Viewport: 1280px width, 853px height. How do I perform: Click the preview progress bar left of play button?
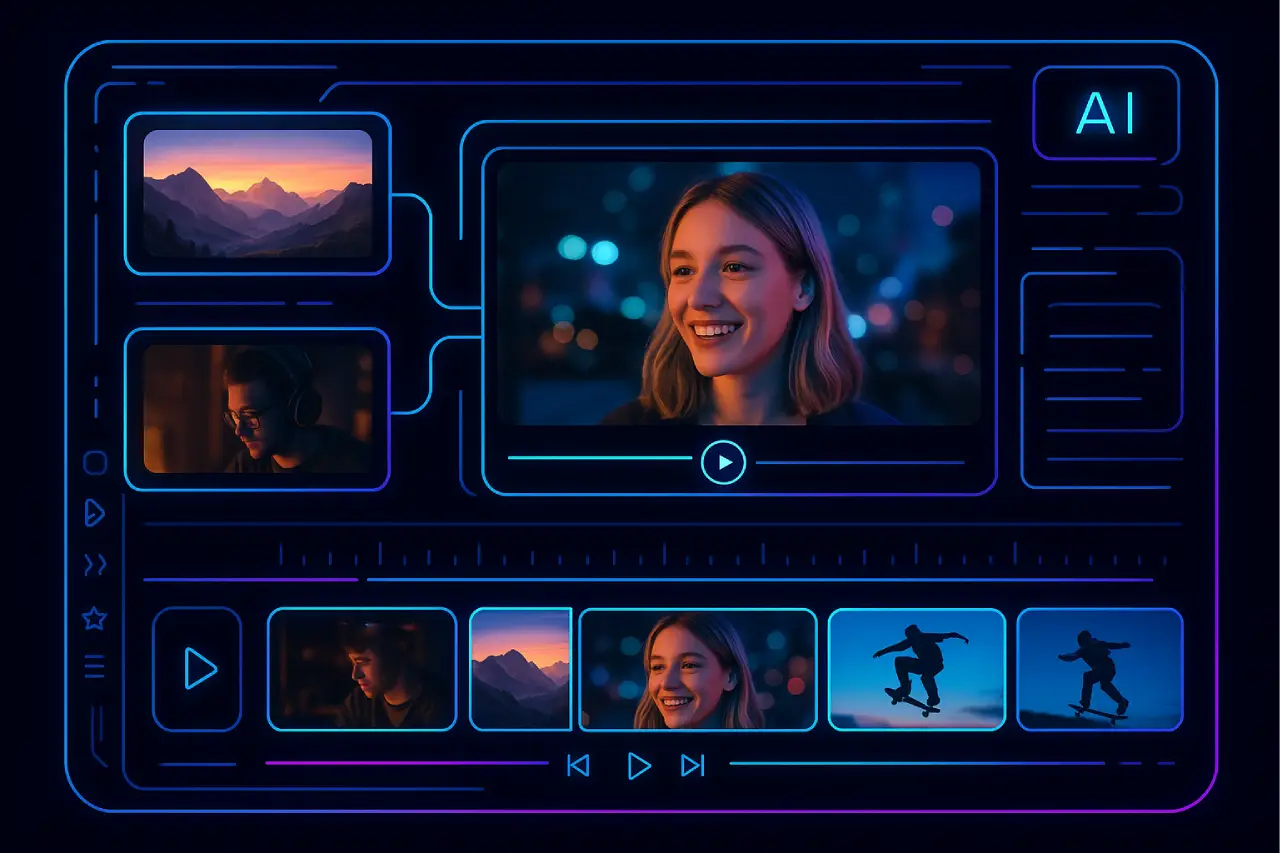pos(598,458)
